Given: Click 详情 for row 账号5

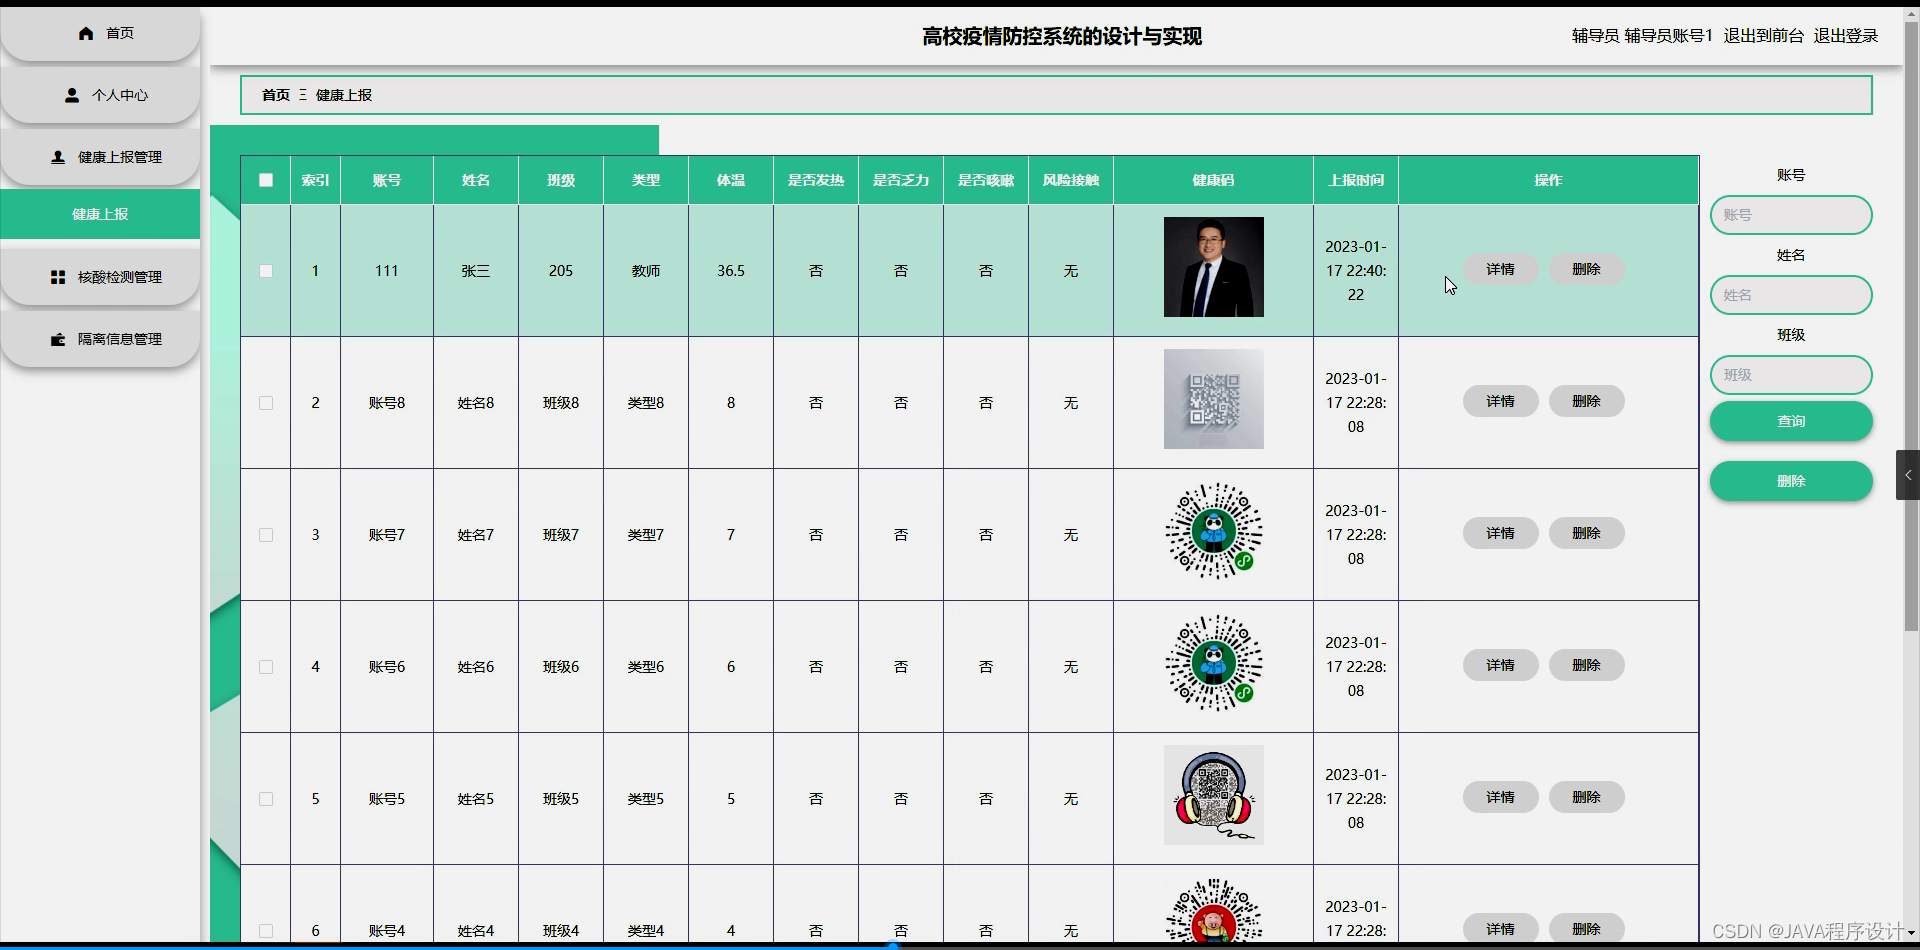Looking at the screenshot, I should coord(1500,797).
